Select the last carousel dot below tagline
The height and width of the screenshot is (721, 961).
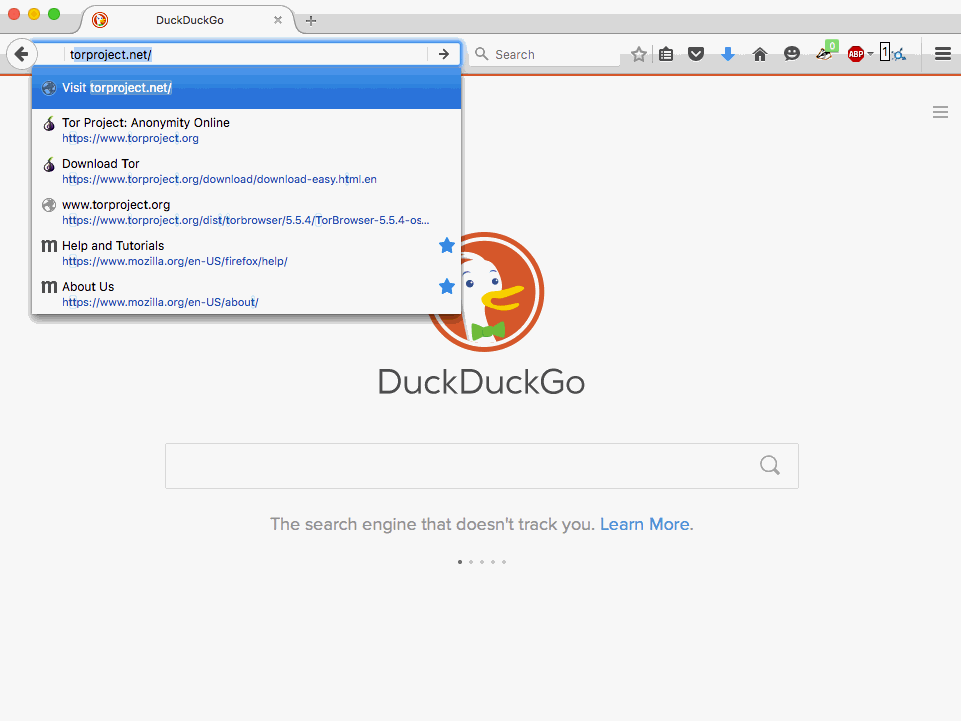tap(504, 562)
